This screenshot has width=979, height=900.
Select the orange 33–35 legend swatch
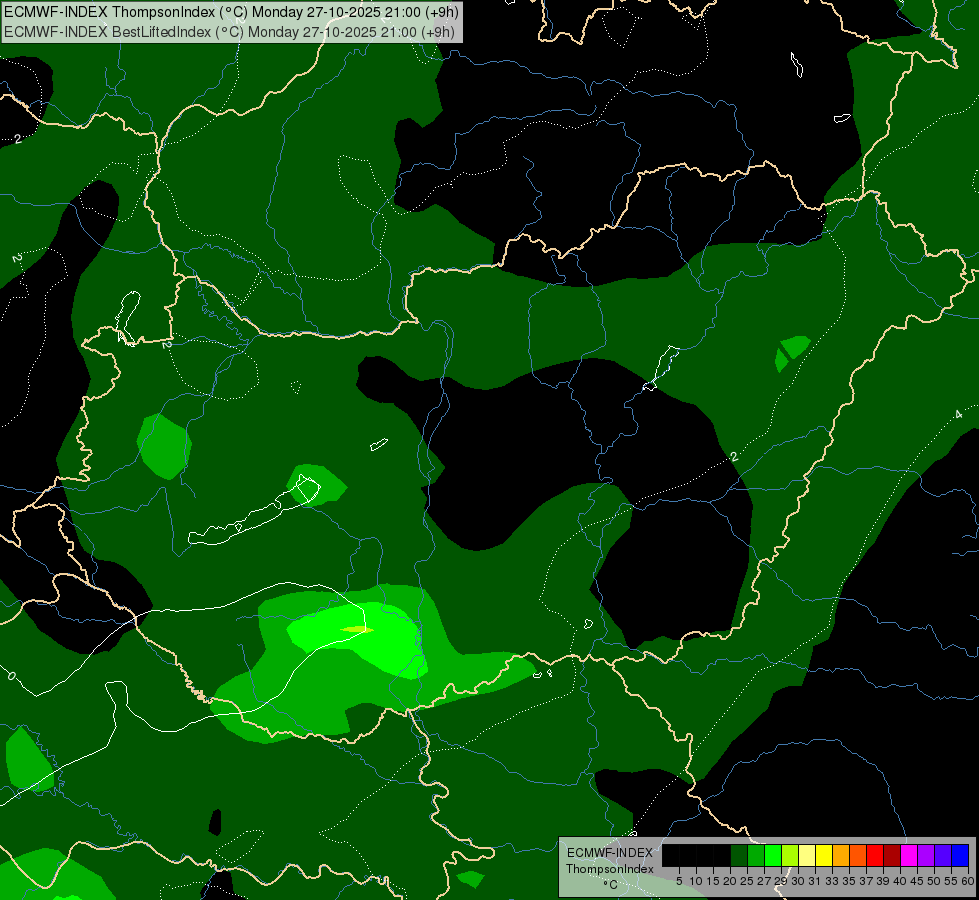(841, 855)
